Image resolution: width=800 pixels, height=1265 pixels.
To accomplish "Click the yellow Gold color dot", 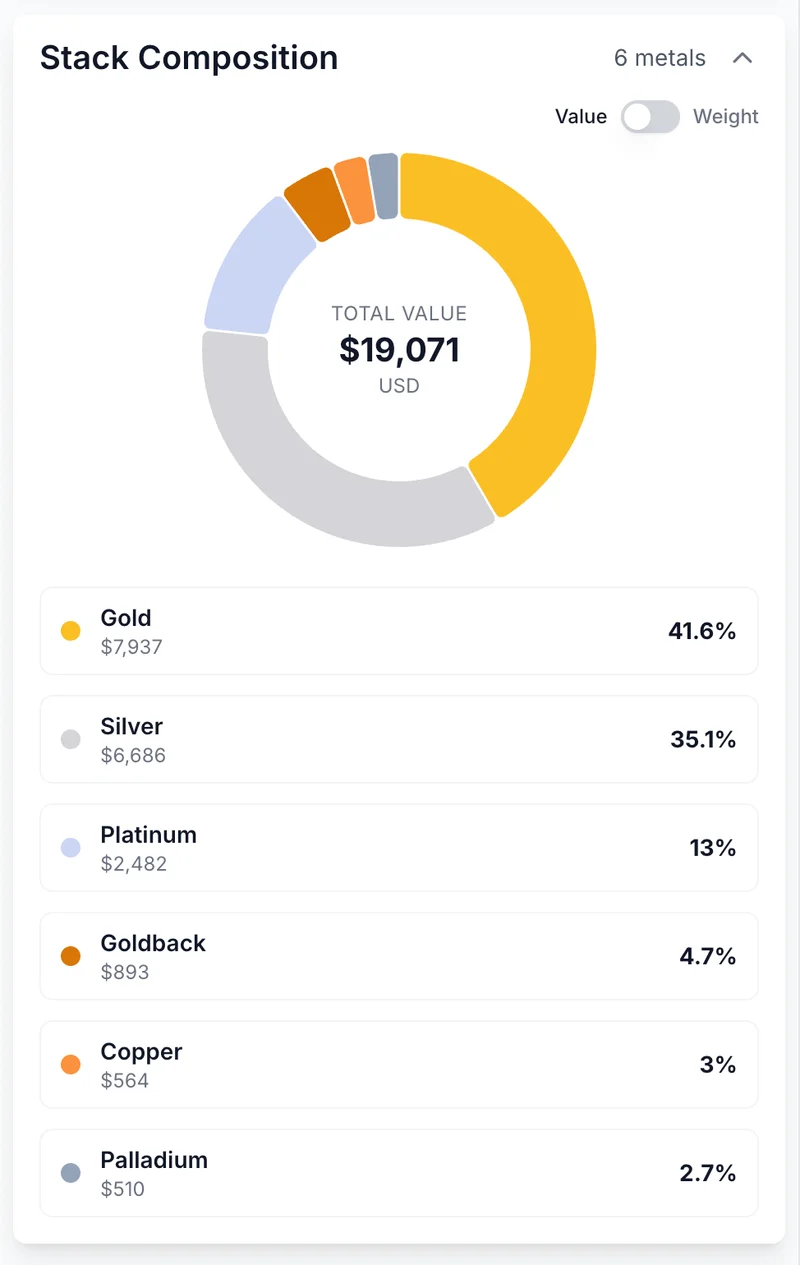I will (x=71, y=631).
